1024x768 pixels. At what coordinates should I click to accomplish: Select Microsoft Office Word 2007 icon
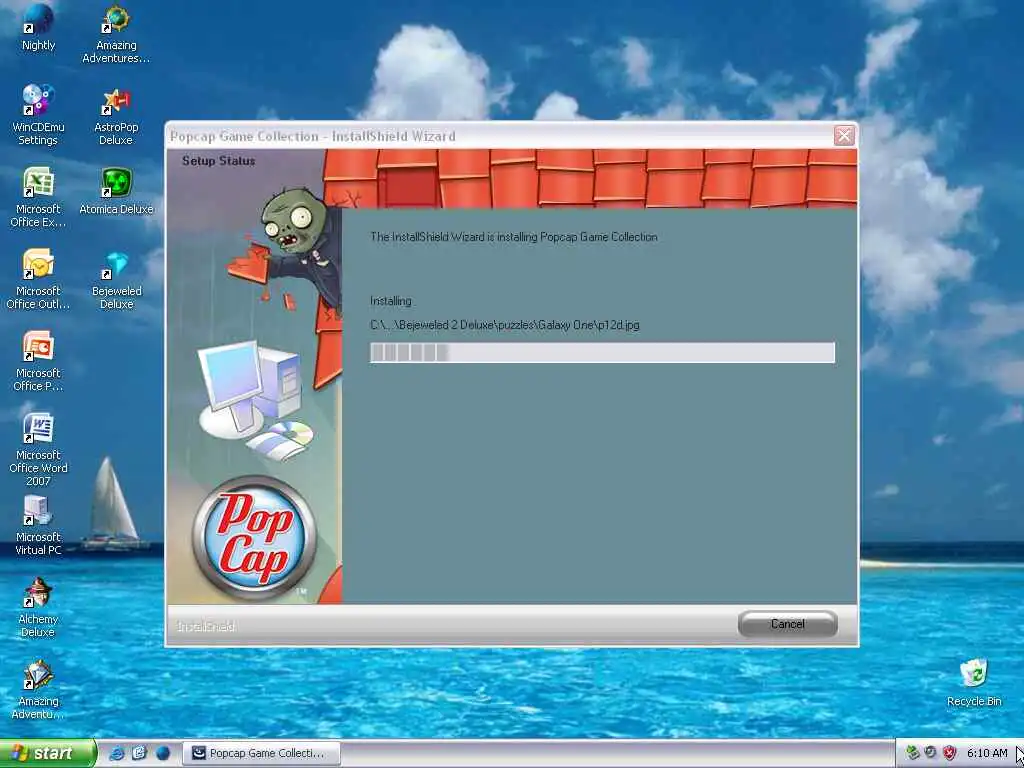[x=38, y=449]
